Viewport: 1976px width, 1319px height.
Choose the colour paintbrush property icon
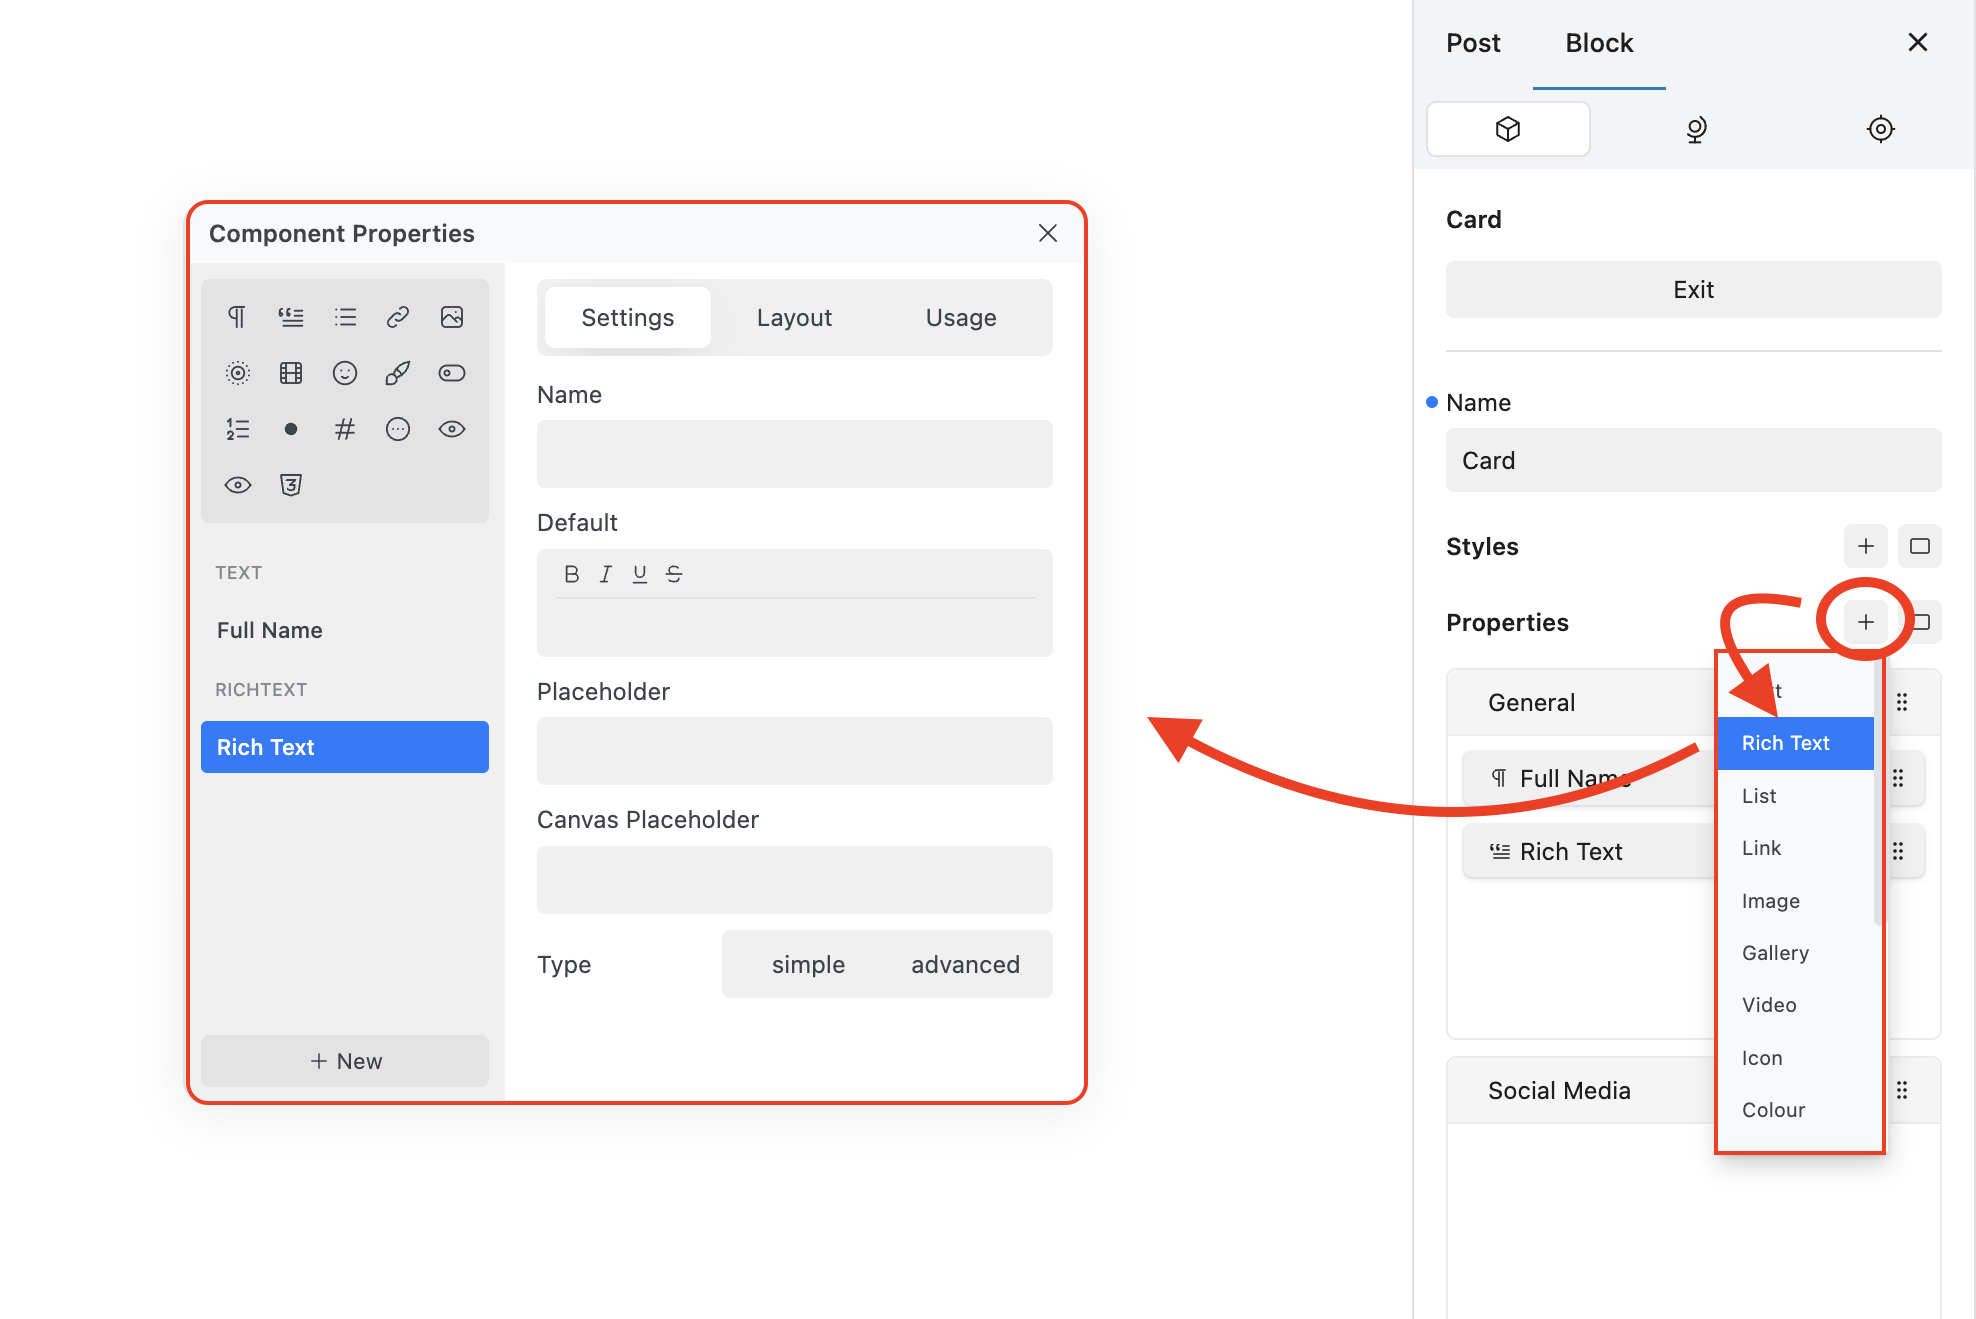[398, 373]
